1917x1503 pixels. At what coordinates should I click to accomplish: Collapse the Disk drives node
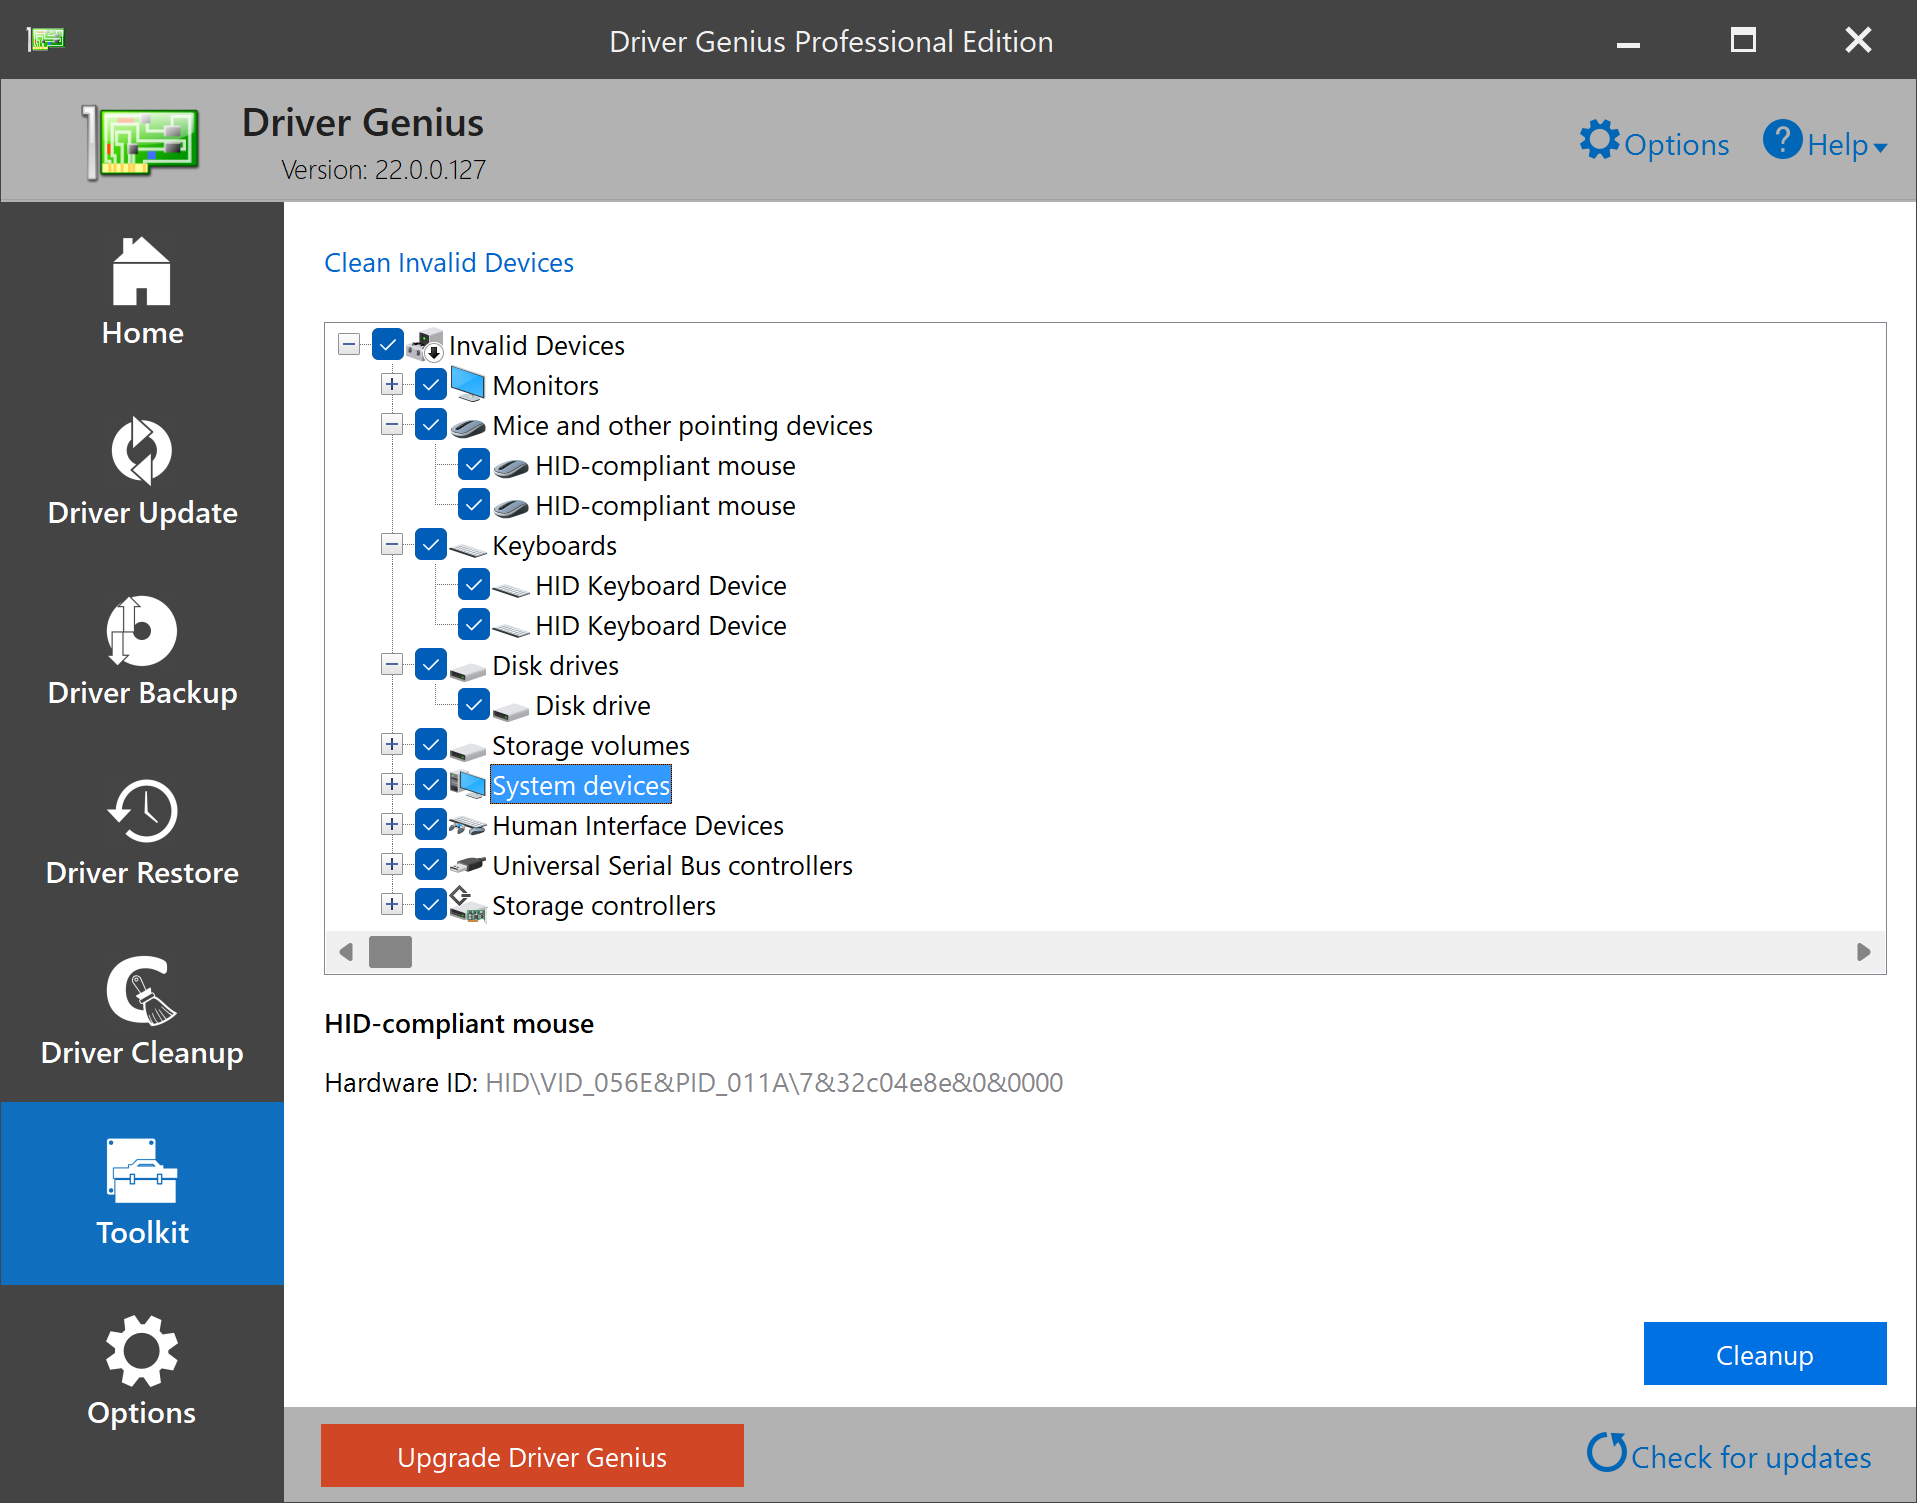[x=392, y=665]
